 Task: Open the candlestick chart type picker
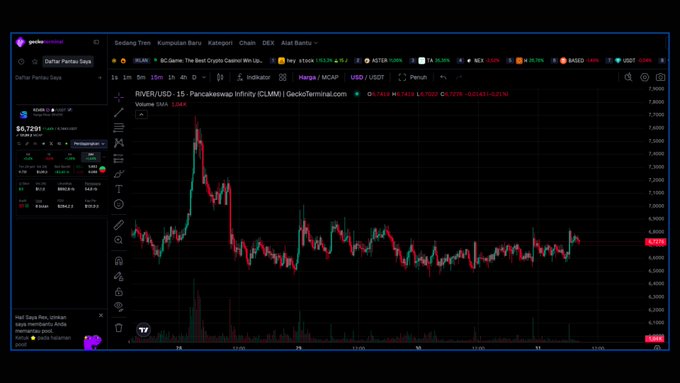point(220,77)
